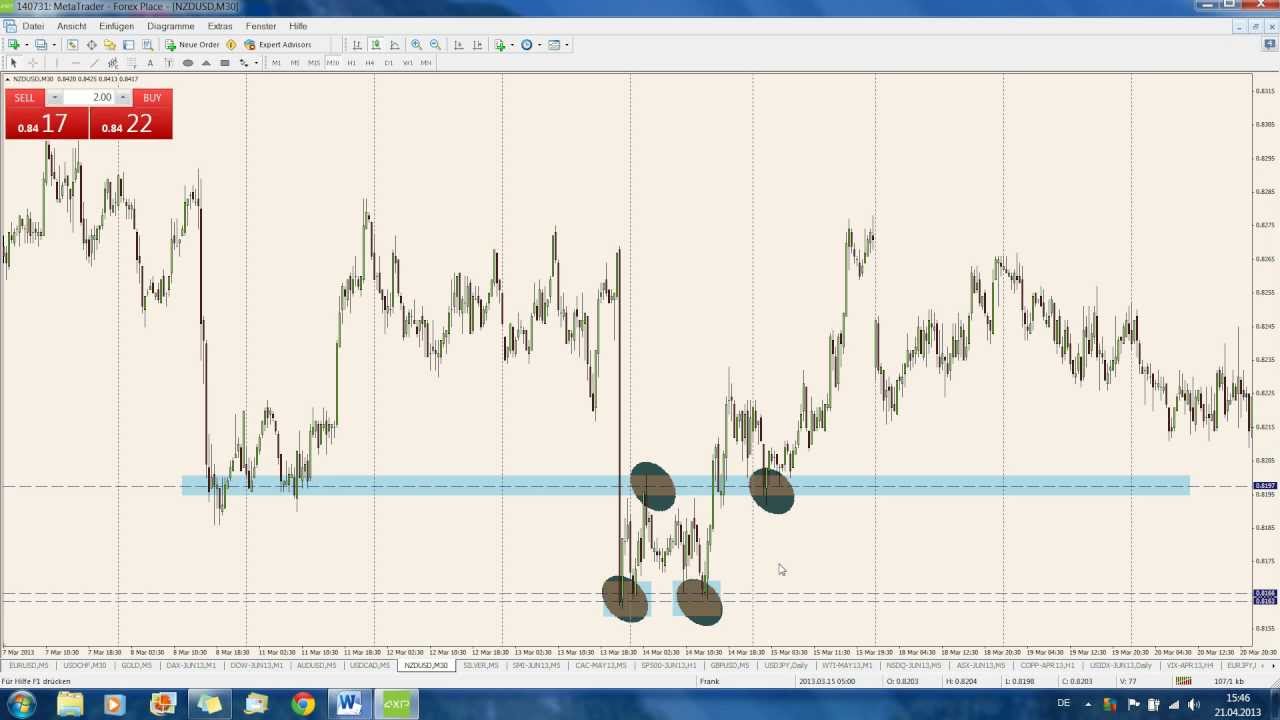
Task: Toggle chart auto scroll
Action: 458,45
